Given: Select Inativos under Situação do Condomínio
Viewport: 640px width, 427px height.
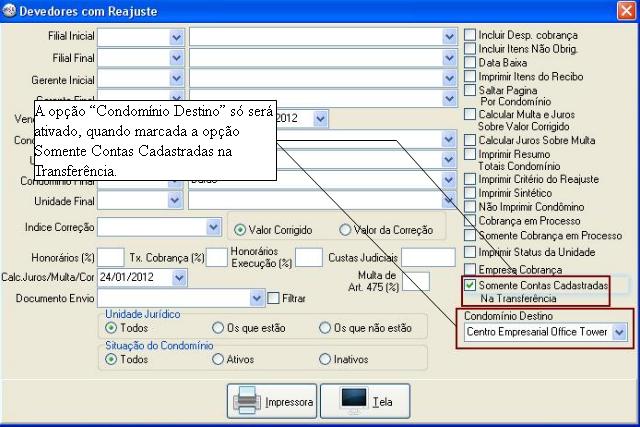Looking at the screenshot, I should tap(325, 359).
